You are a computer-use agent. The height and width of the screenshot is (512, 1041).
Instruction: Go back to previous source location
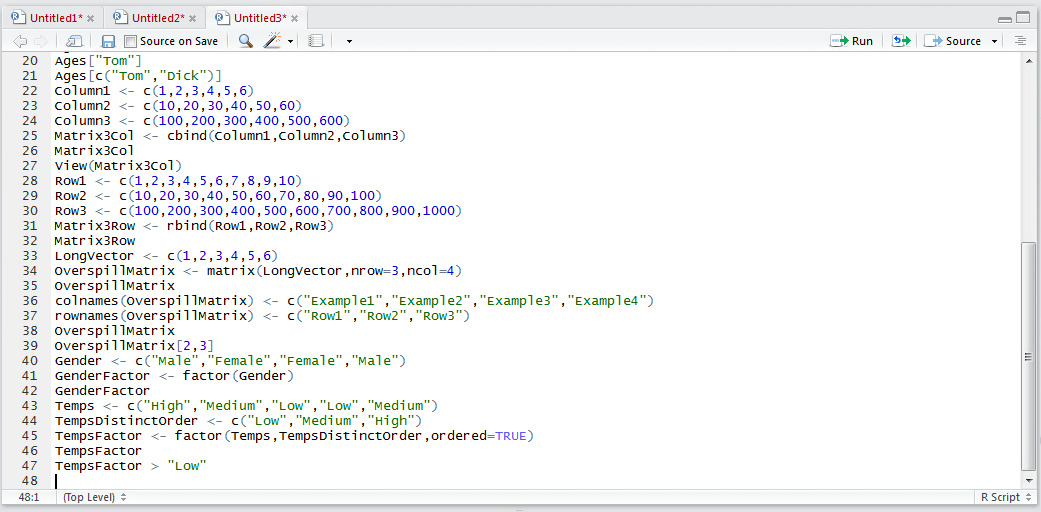click(21, 41)
